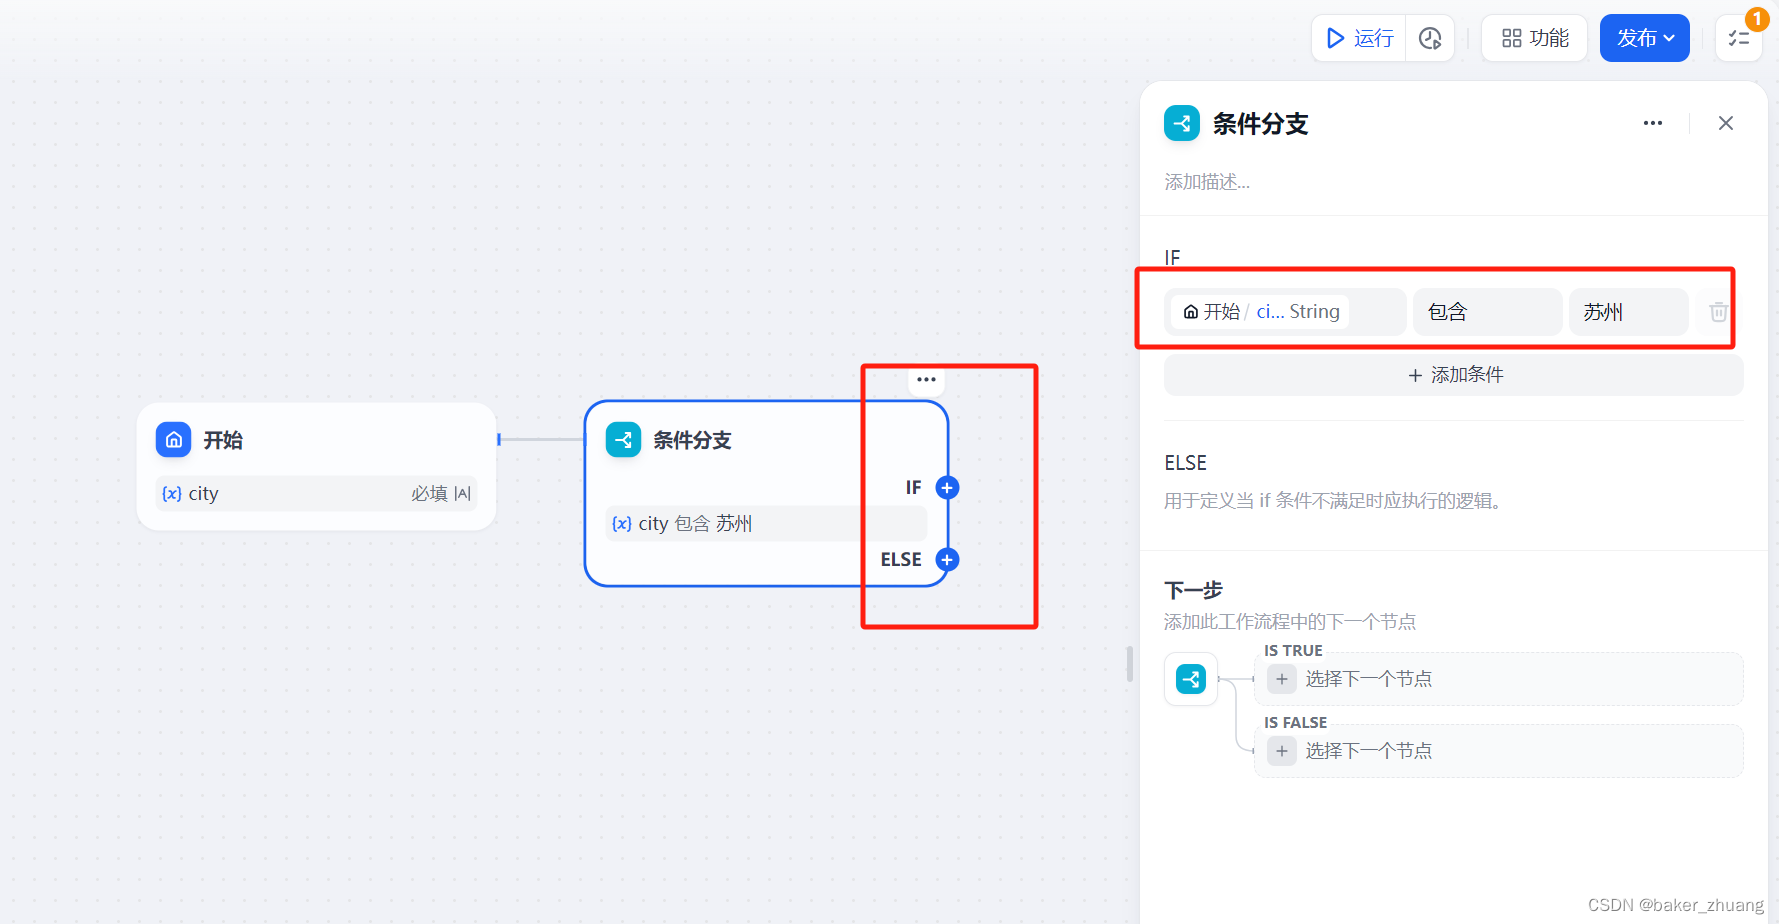Click the 苏州 value field

1628,311
